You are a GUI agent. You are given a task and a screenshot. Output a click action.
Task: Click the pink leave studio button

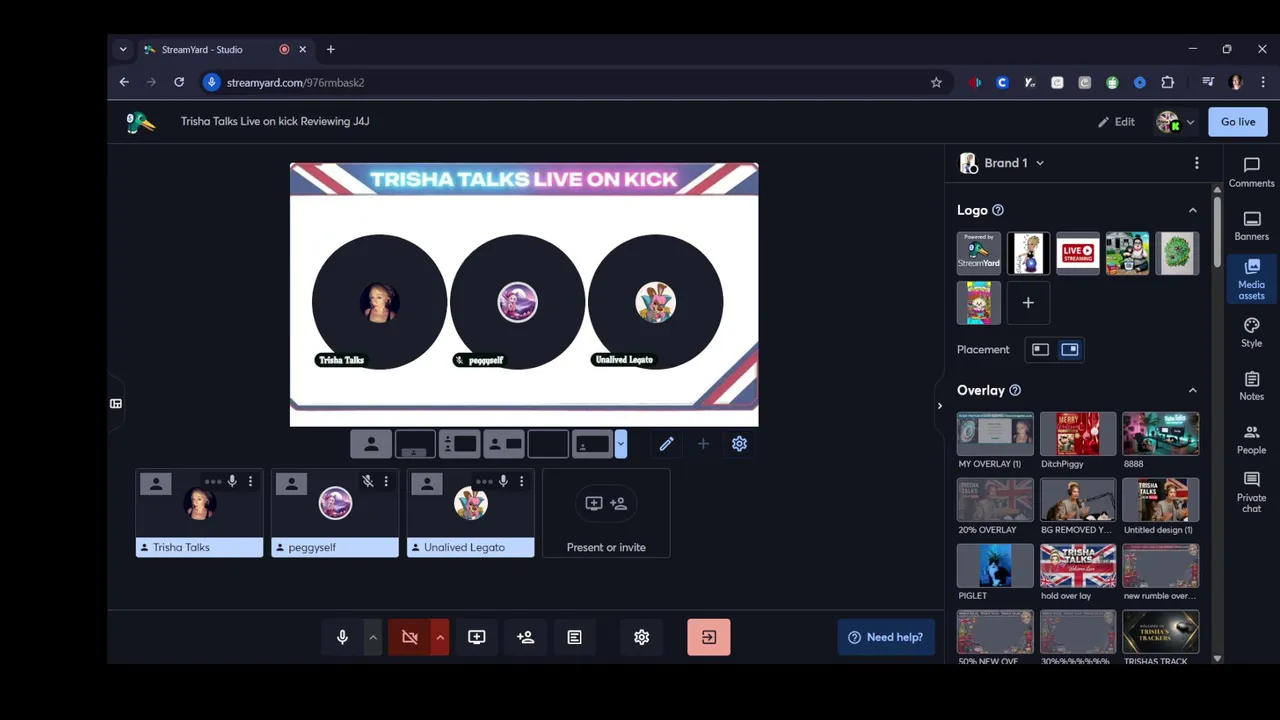coord(709,637)
